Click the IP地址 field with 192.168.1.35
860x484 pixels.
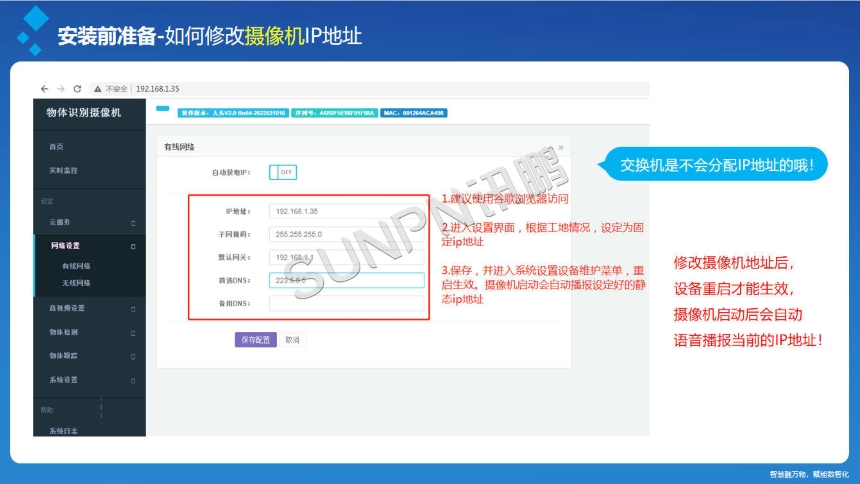point(347,211)
